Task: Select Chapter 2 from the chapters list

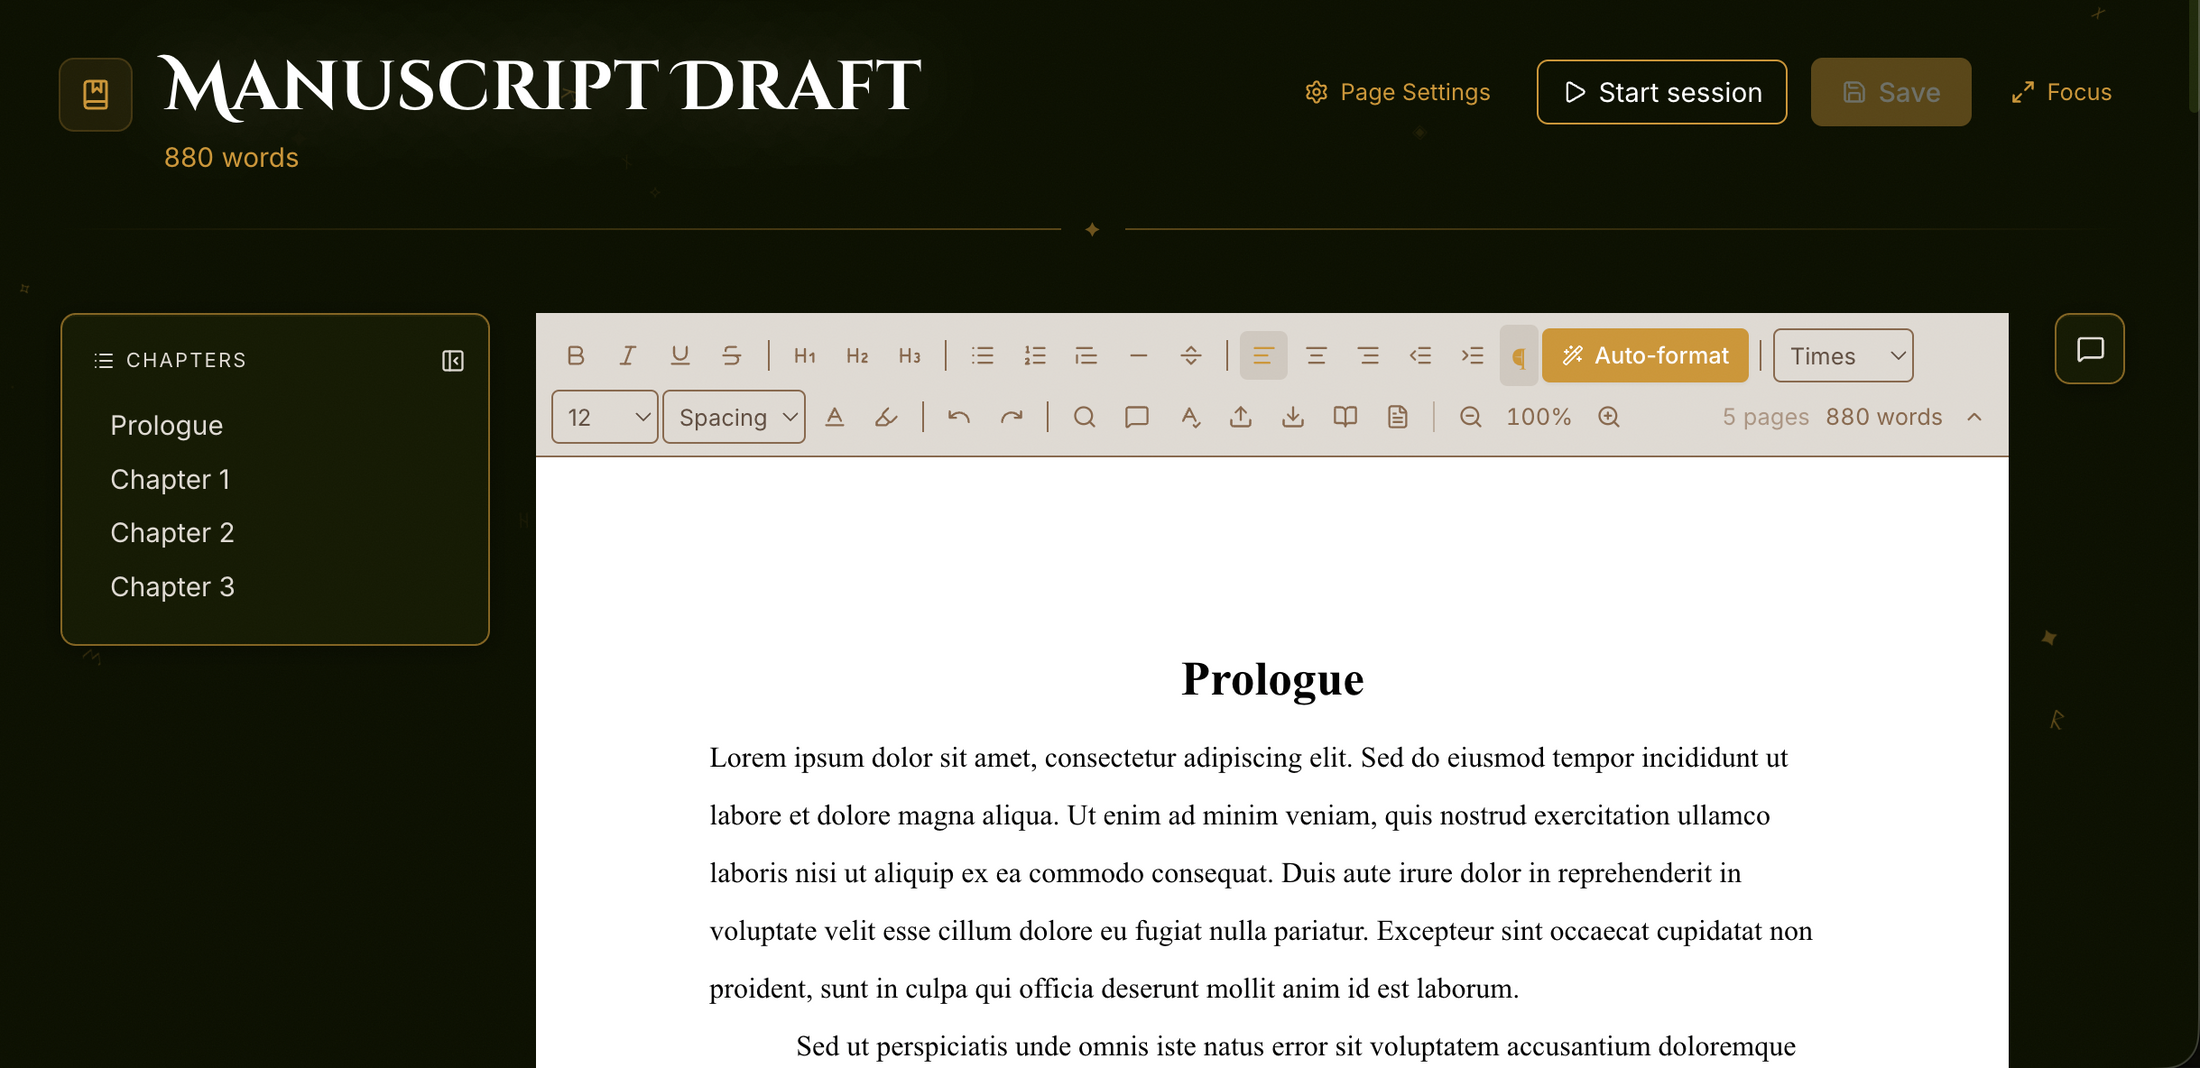Action: pyautogui.click(x=173, y=533)
